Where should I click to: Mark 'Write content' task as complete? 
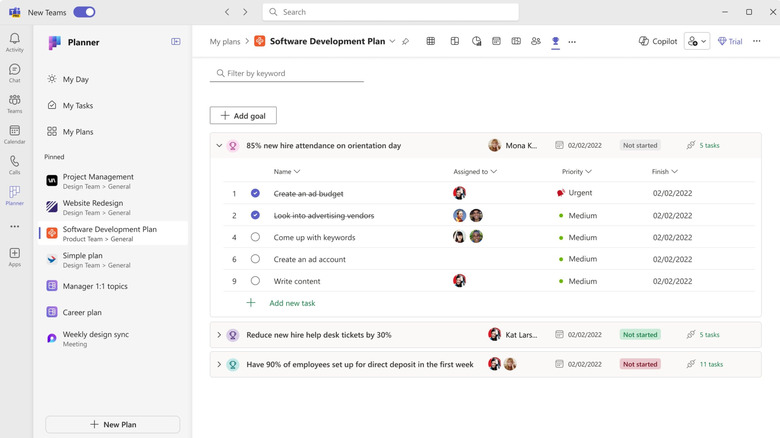pos(255,281)
